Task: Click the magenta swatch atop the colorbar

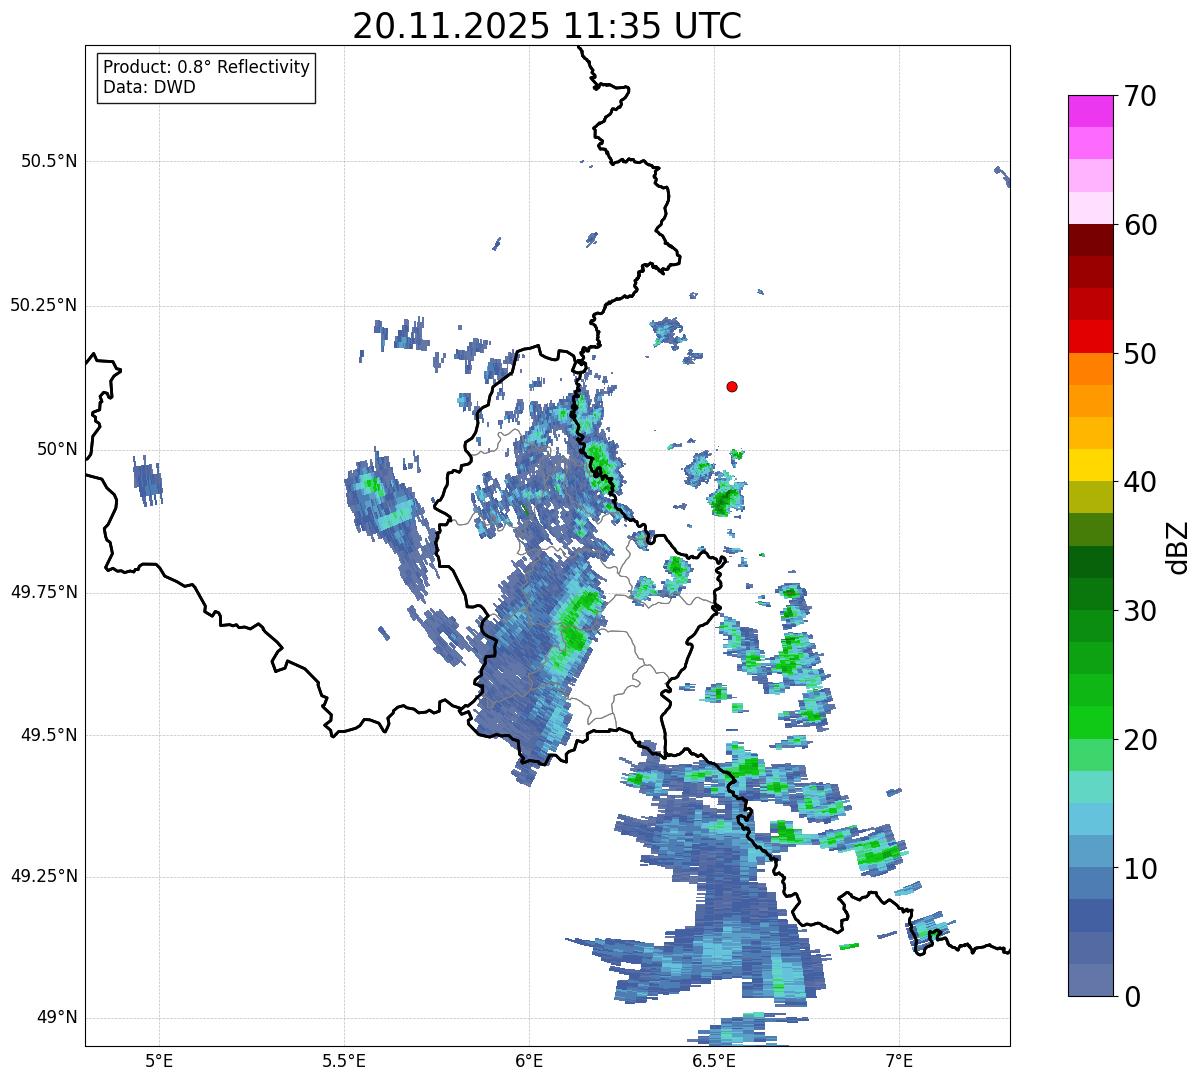Action: [x=1090, y=111]
